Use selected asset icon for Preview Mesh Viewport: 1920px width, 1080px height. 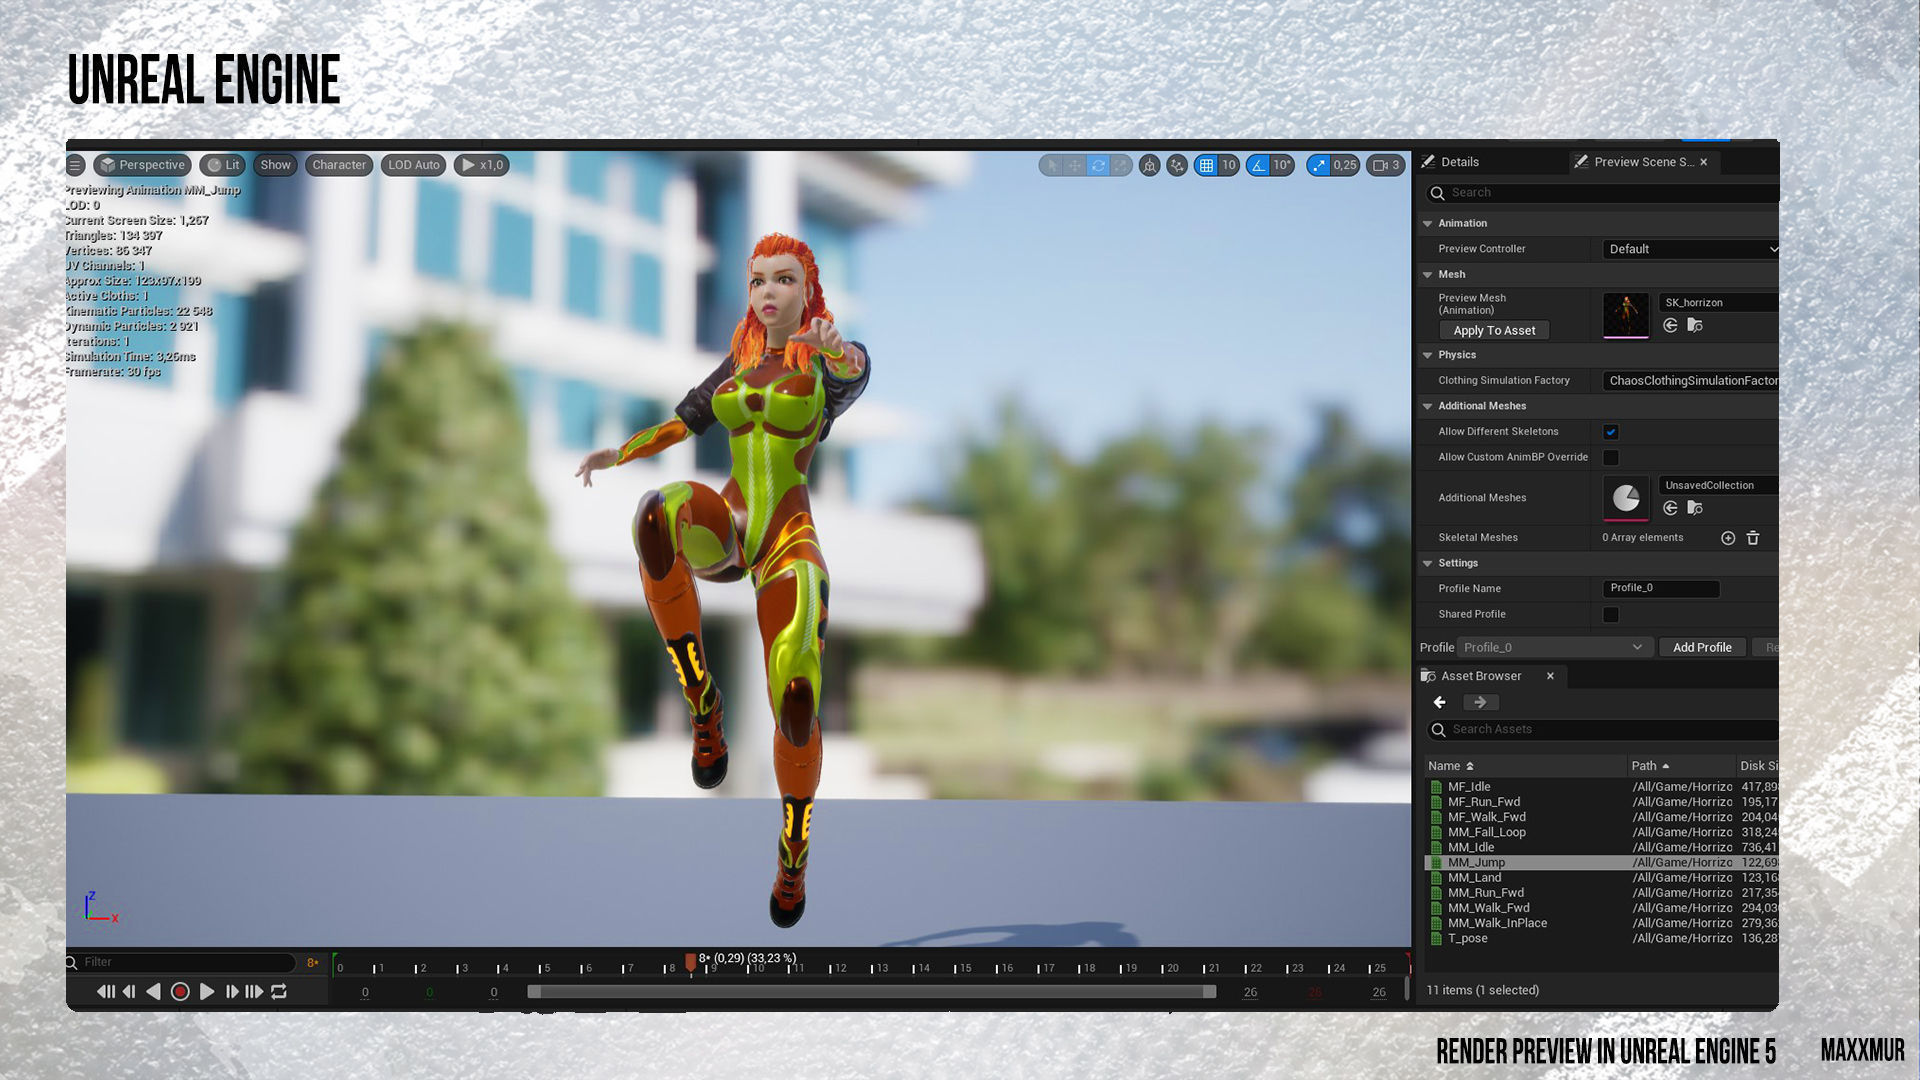coord(1670,326)
